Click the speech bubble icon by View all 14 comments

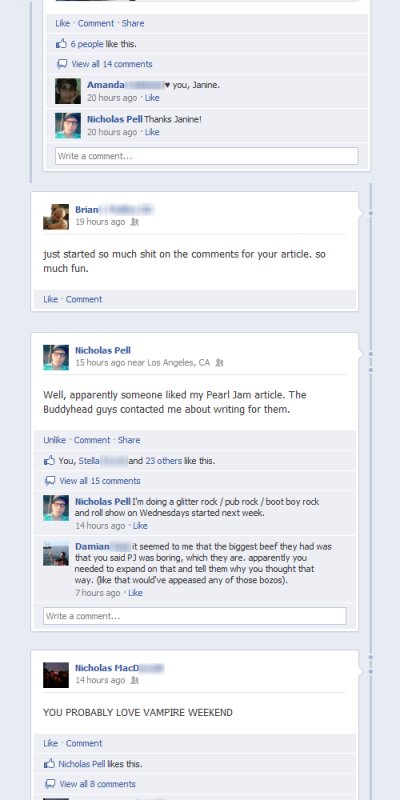point(62,64)
